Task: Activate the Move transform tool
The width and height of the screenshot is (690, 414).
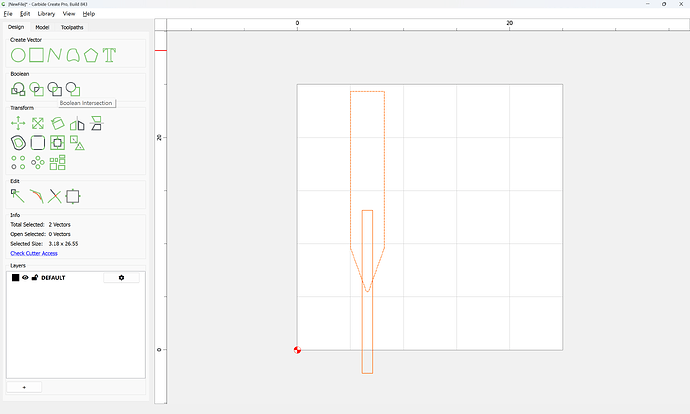Action: (x=18, y=123)
